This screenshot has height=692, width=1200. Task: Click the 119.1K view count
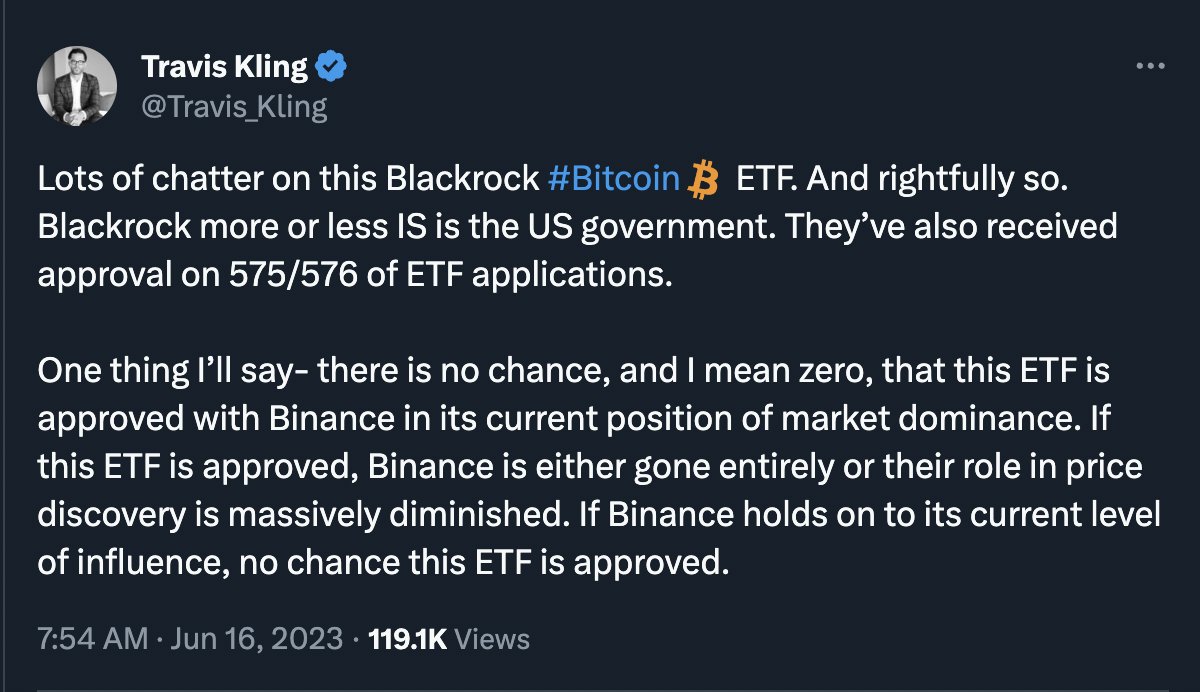(x=406, y=638)
